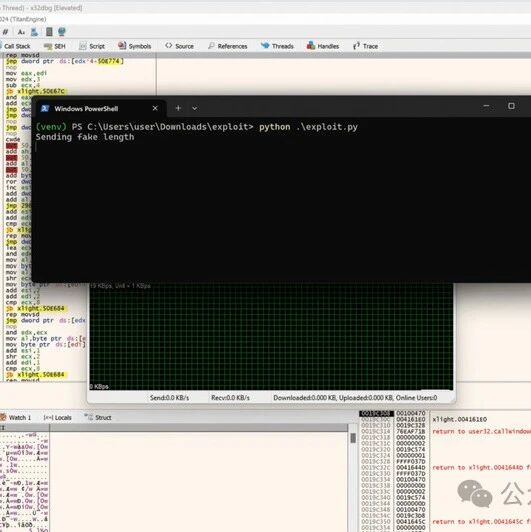This screenshot has height=532, width=531.
Task: Select the 'and edx,ecx' disassembly line
Action: 26,332
